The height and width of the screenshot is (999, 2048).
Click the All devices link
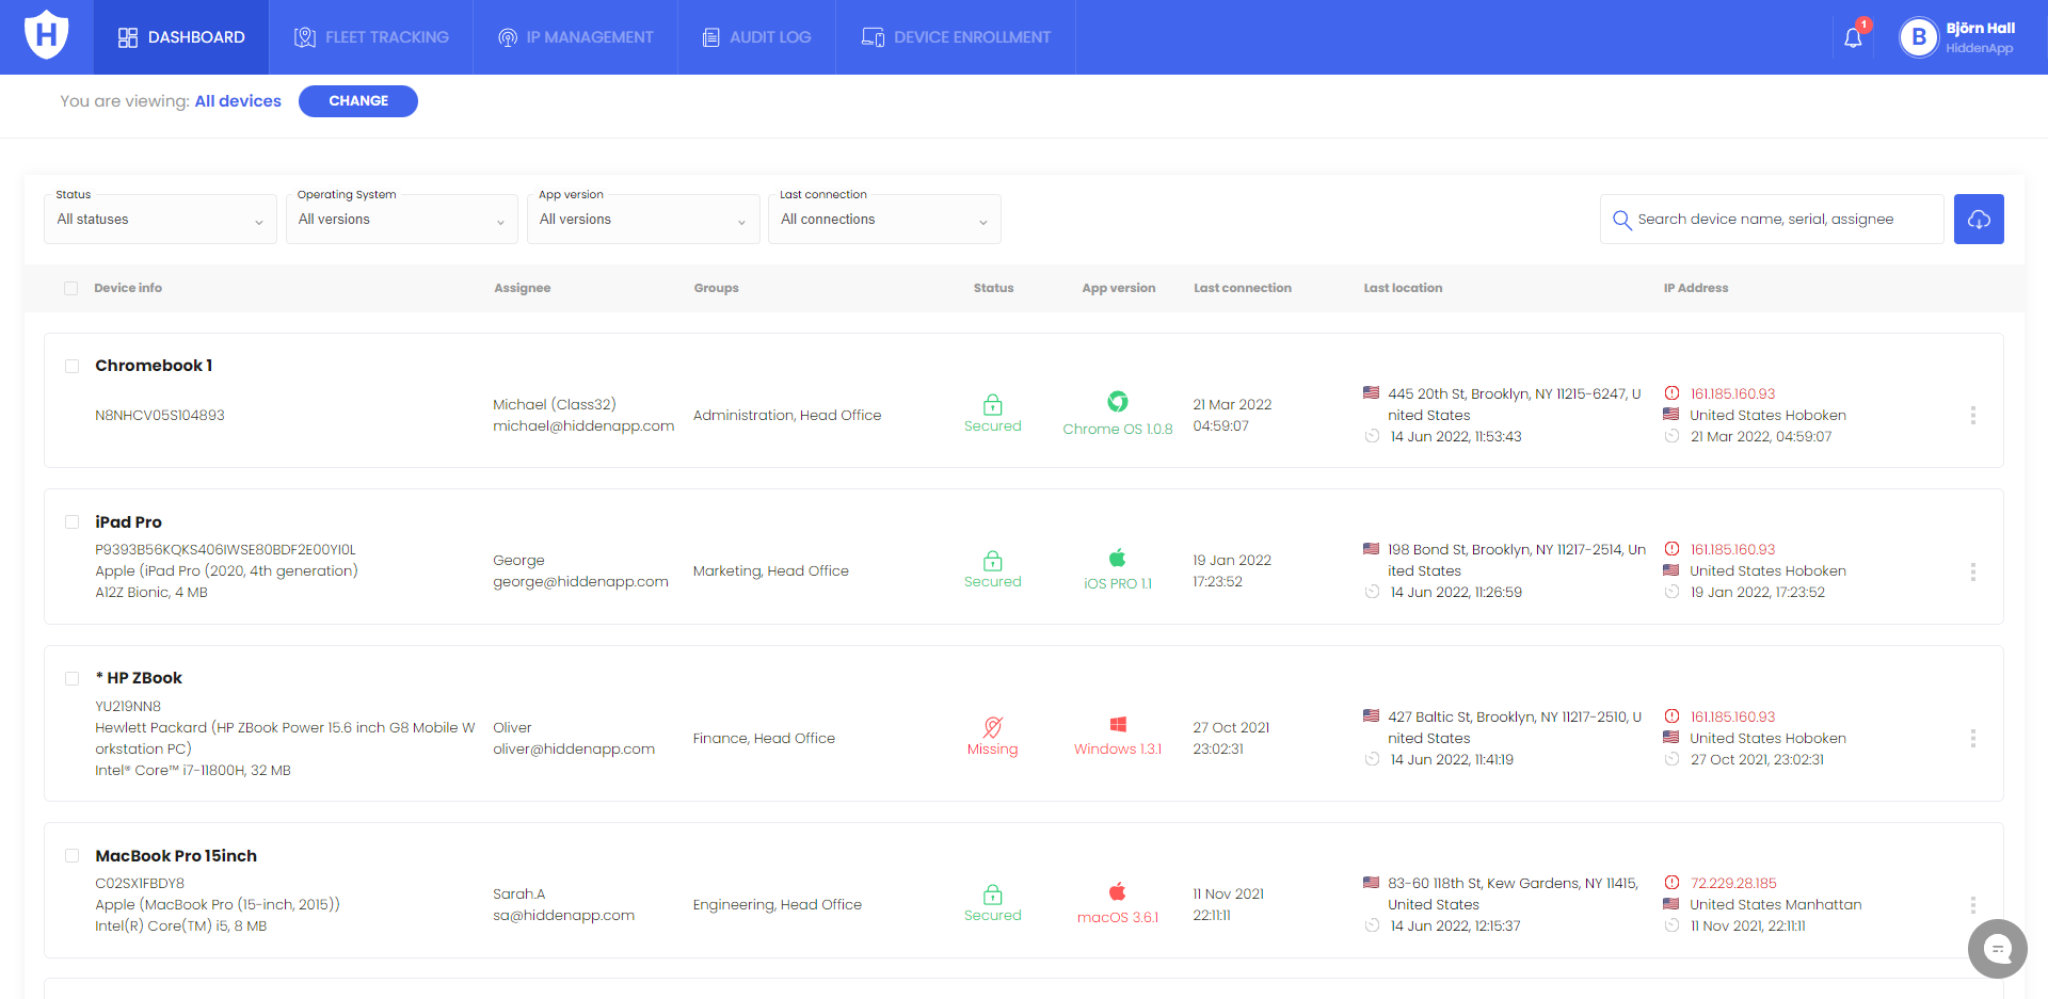coord(237,100)
